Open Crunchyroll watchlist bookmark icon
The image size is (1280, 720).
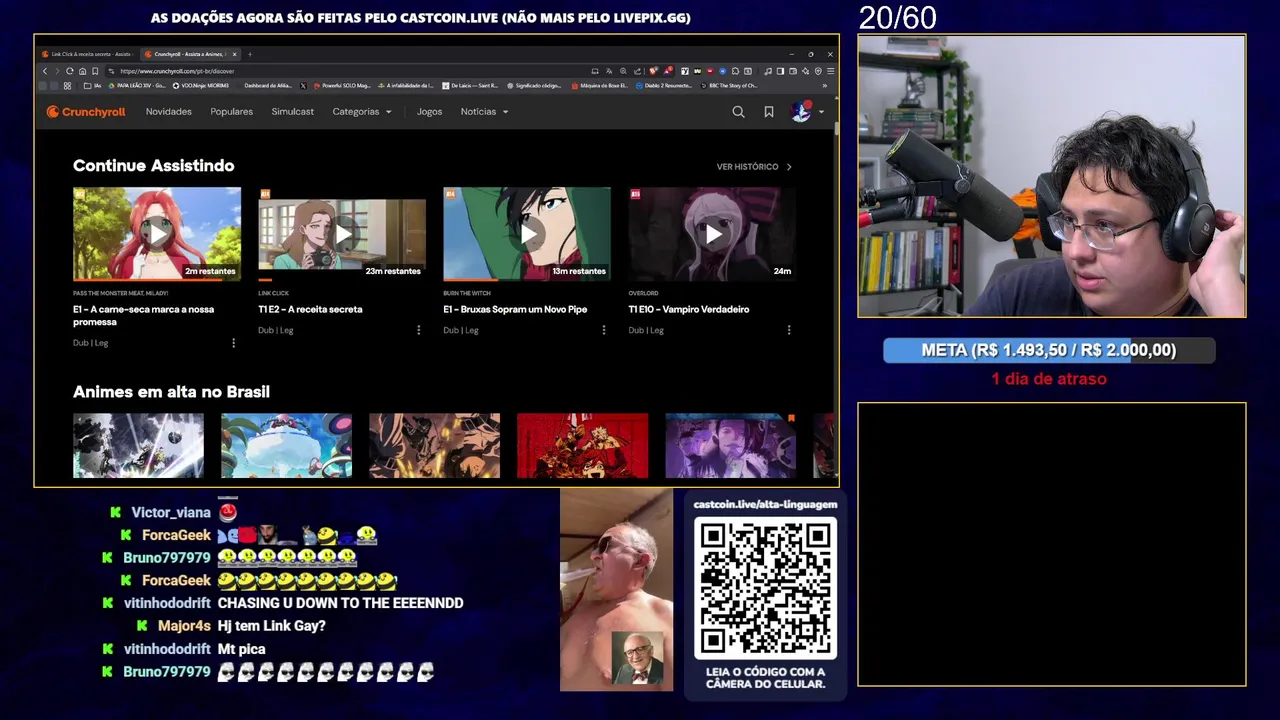(x=769, y=112)
